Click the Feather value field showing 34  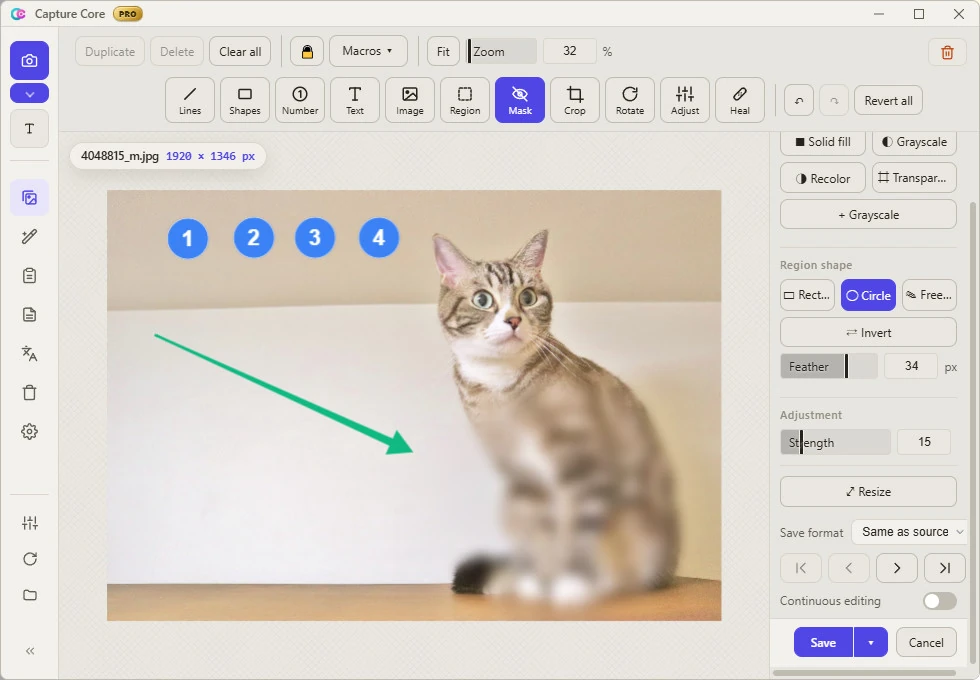(x=911, y=366)
